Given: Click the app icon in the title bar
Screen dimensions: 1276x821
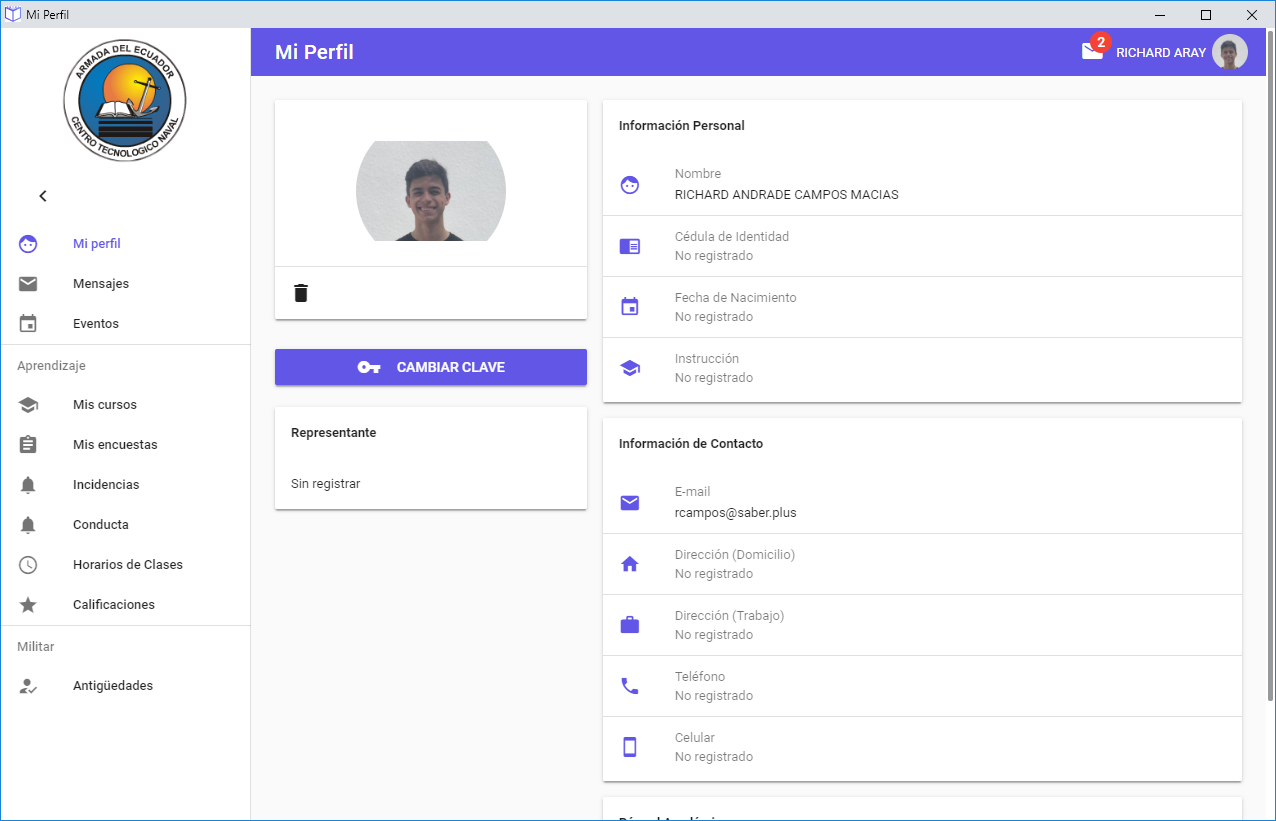Looking at the screenshot, I should click(x=13, y=14).
